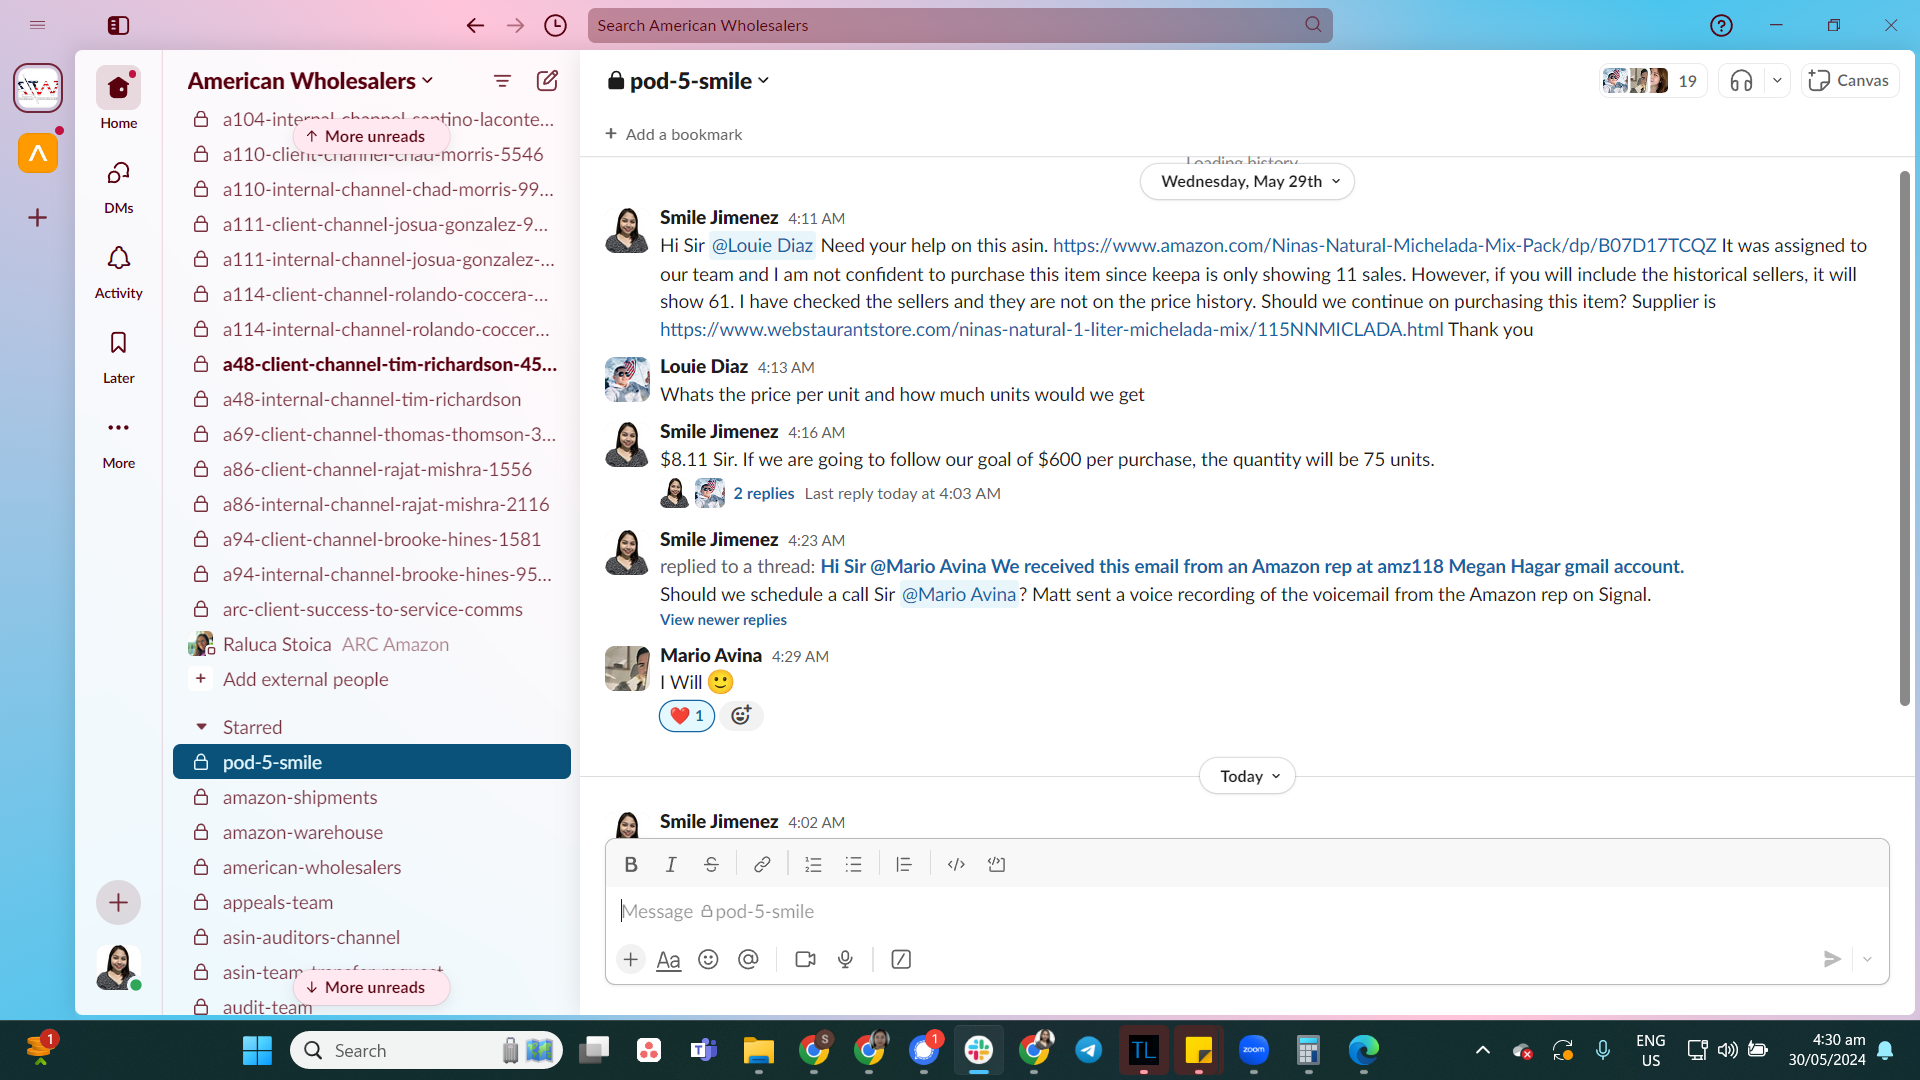Open the More navigation menu
The image size is (1920, 1080).
click(x=118, y=442)
